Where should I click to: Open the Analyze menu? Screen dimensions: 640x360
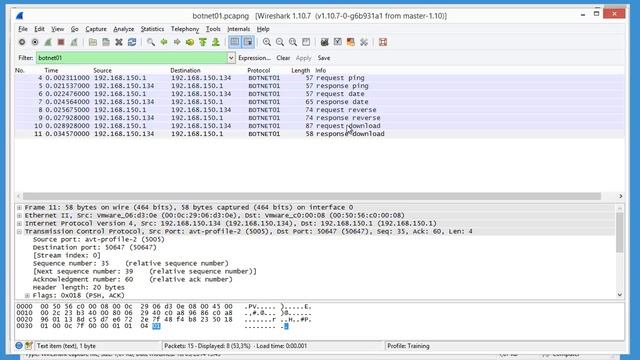(x=124, y=29)
